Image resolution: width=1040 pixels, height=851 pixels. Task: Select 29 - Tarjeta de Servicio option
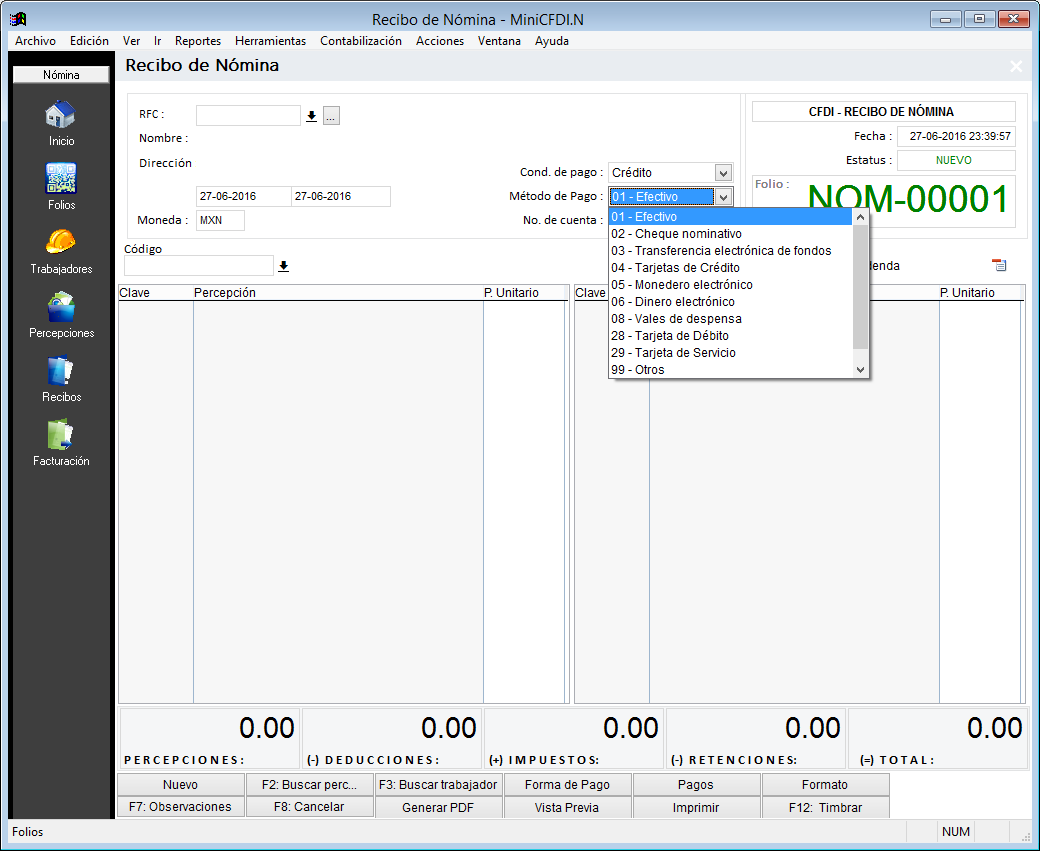point(730,353)
